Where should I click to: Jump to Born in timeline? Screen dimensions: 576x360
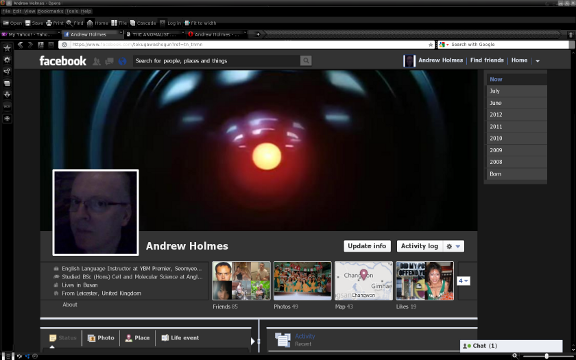(516, 174)
